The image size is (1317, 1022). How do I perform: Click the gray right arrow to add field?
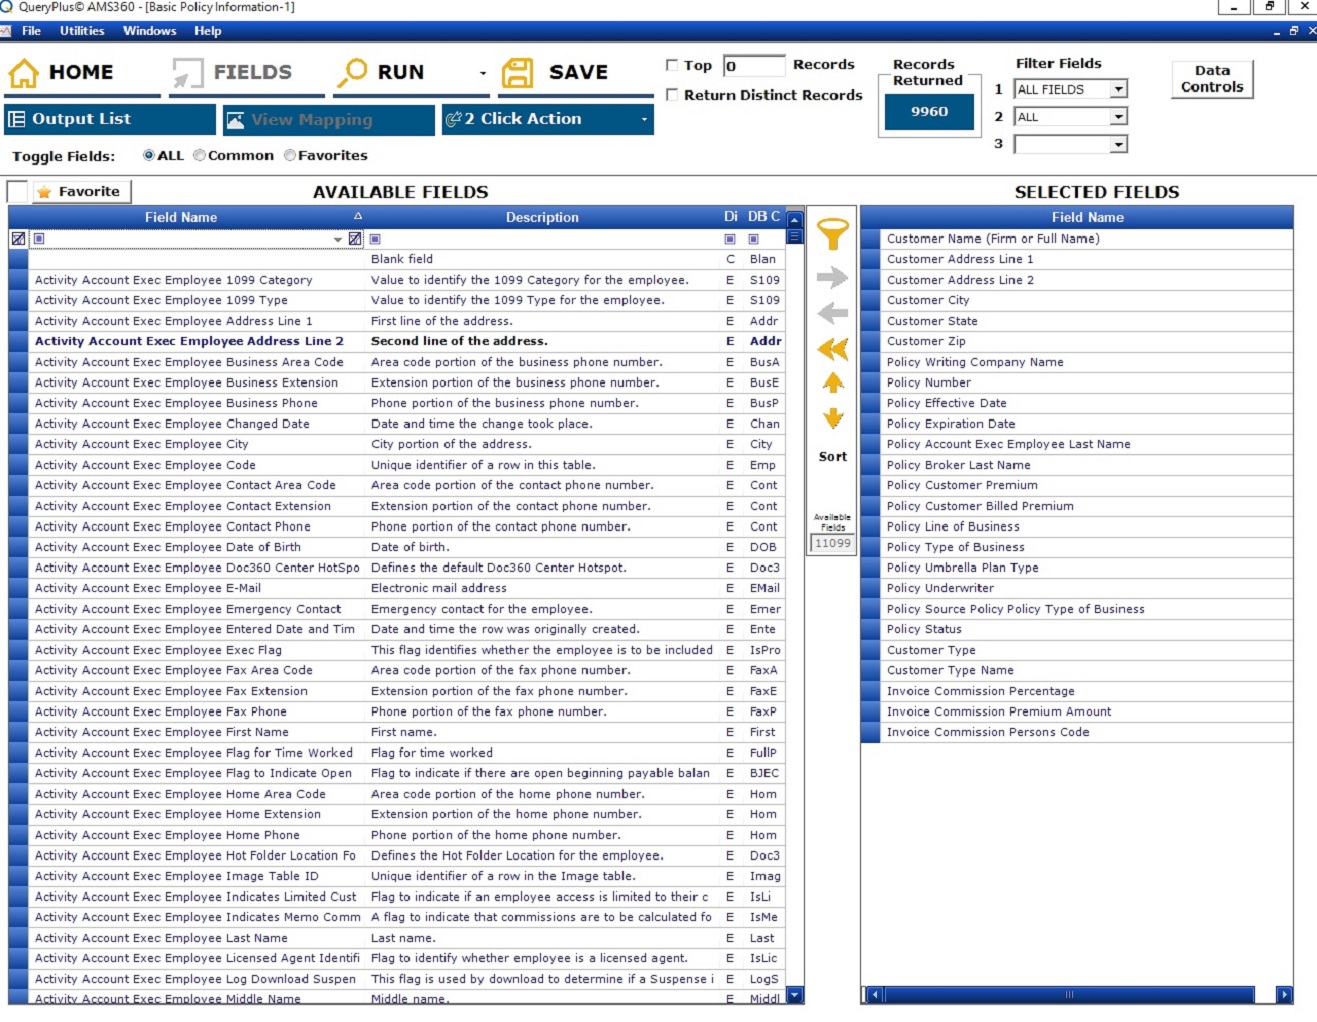pos(833,277)
